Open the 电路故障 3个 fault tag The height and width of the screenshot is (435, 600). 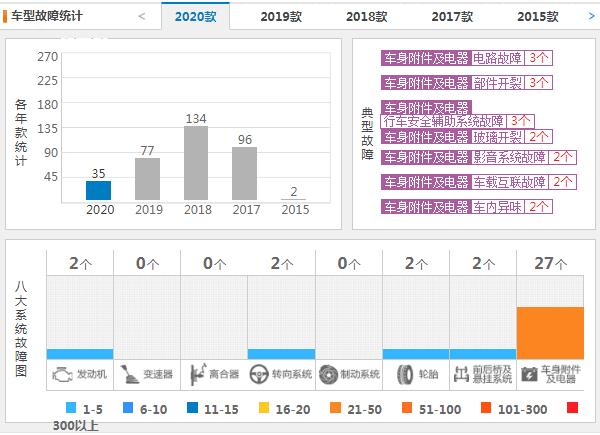click(x=467, y=58)
